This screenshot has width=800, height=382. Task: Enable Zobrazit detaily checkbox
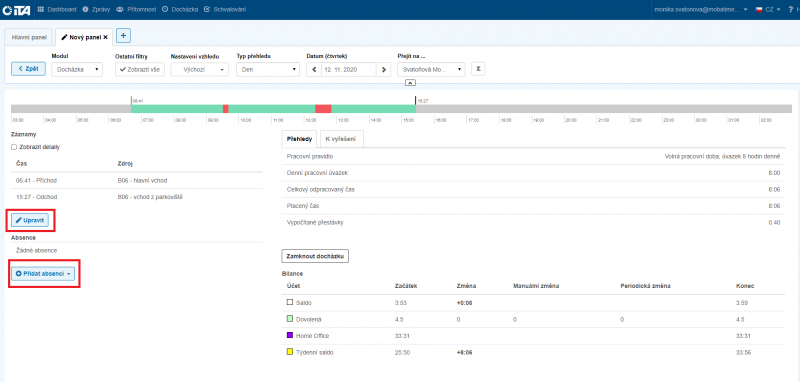click(x=14, y=147)
